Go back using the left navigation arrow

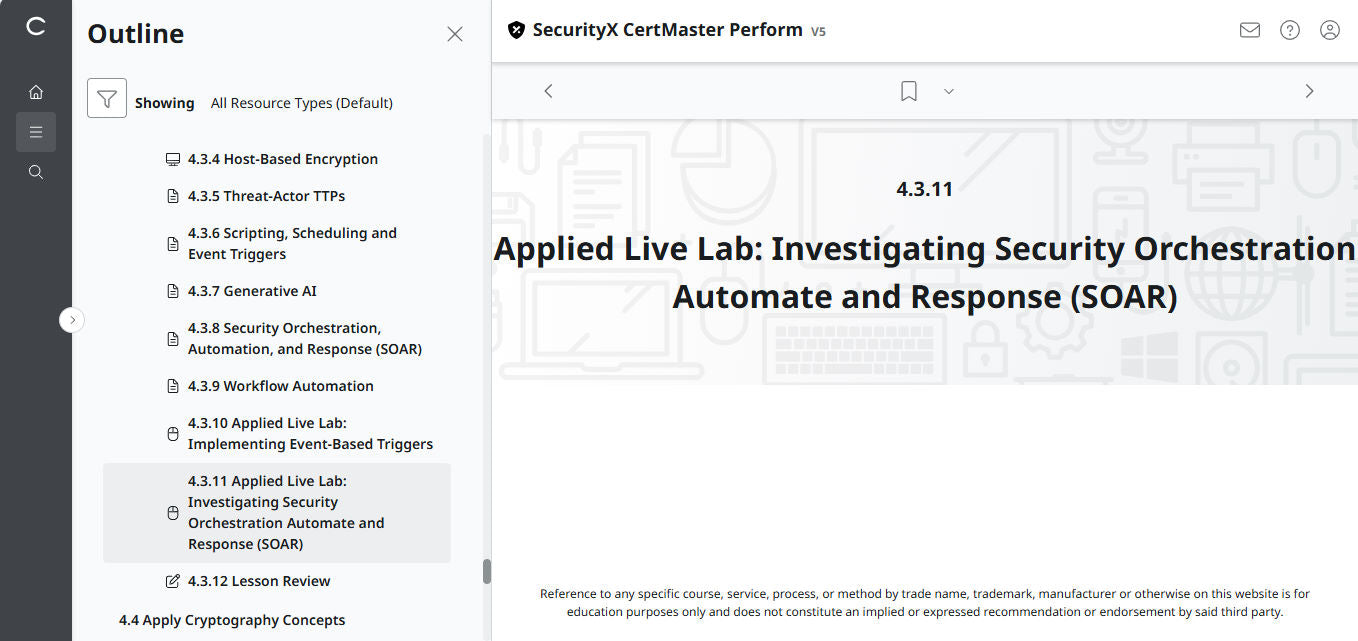tap(548, 90)
